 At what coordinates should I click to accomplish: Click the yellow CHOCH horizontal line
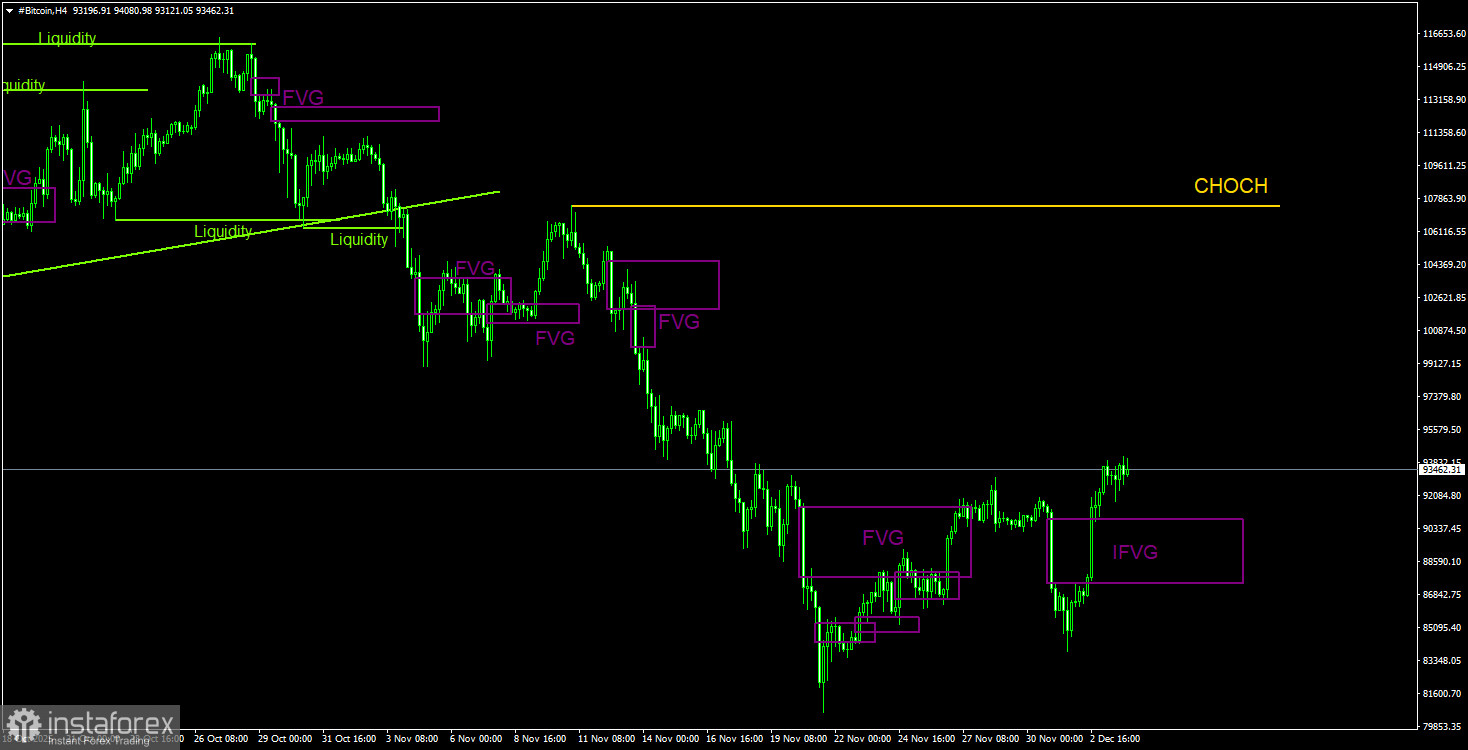point(925,206)
